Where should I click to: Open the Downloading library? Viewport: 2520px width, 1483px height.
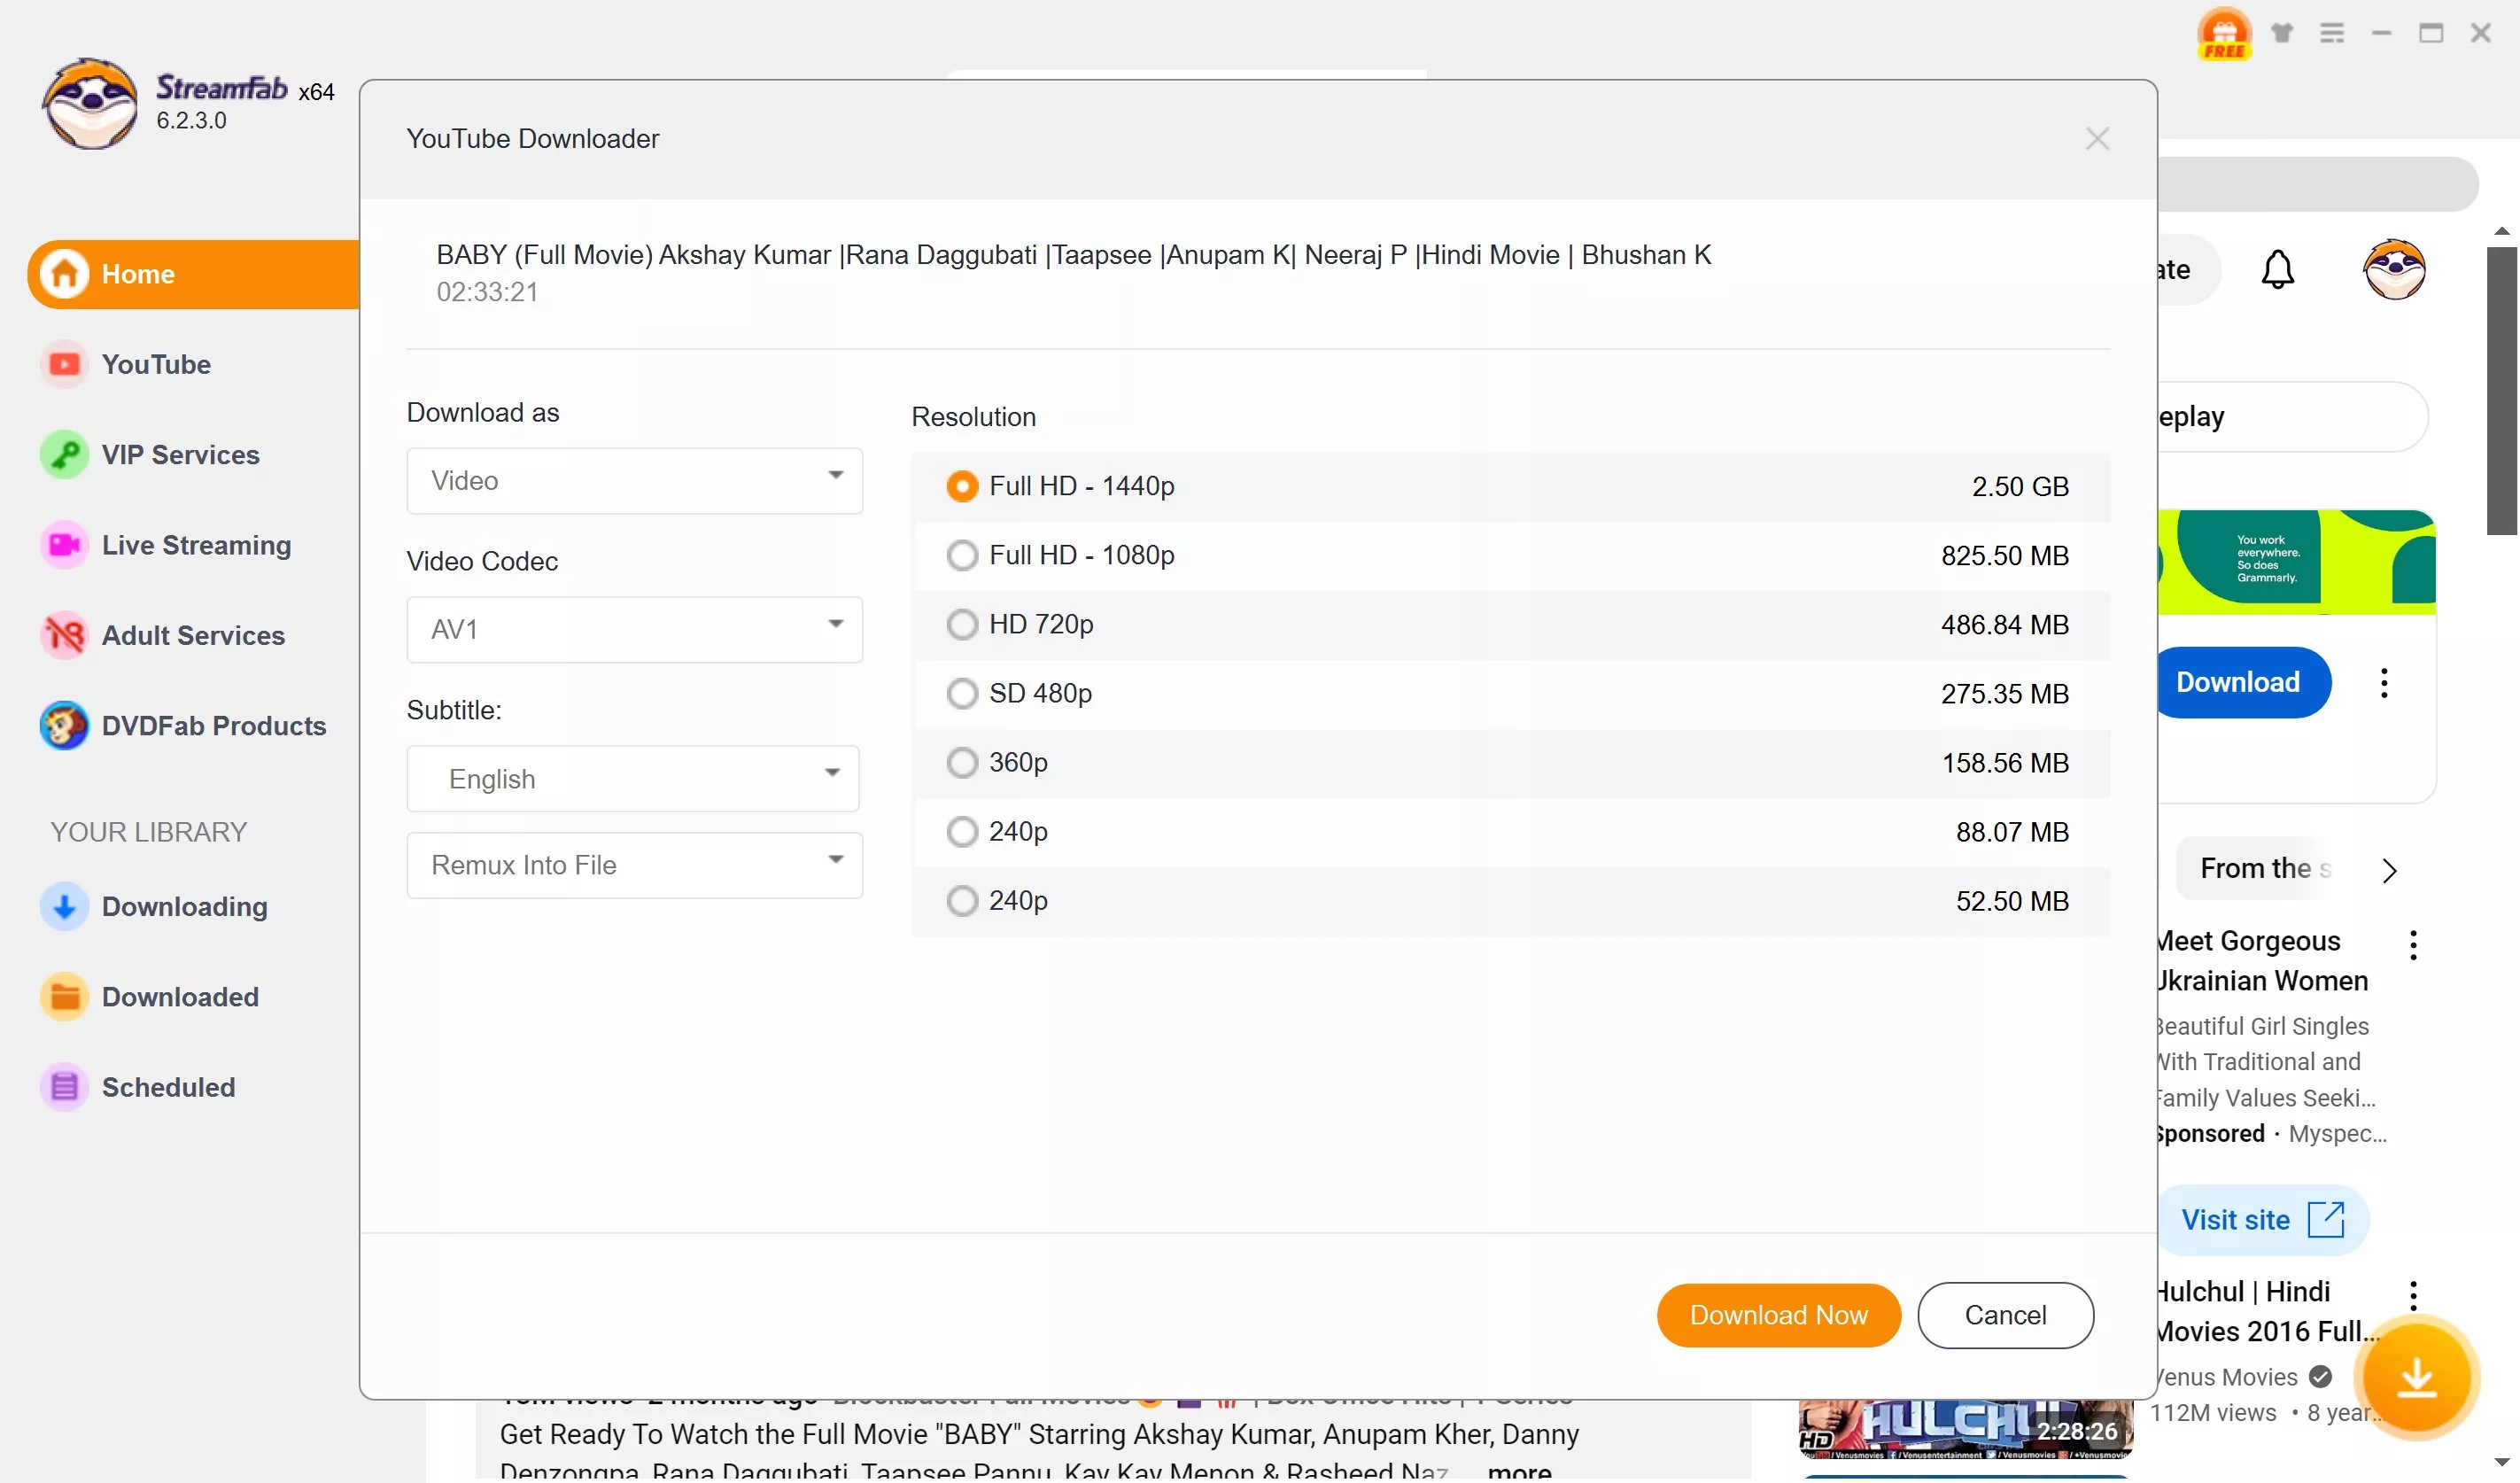[184, 907]
